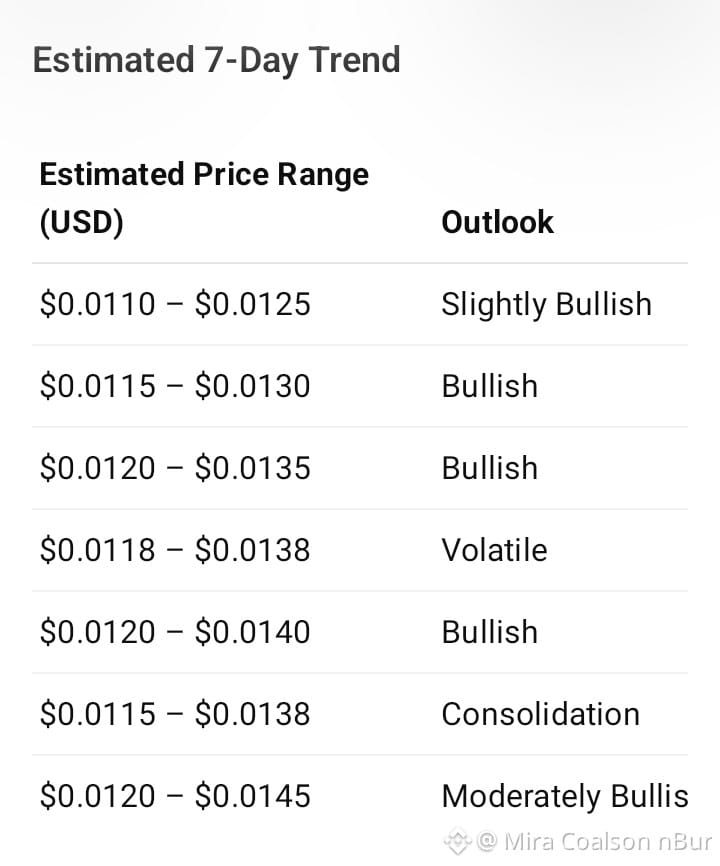Click Bullish outlook beside $0.0120 – $0.0135
The height and width of the screenshot is (866, 720).
pos(490,468)
